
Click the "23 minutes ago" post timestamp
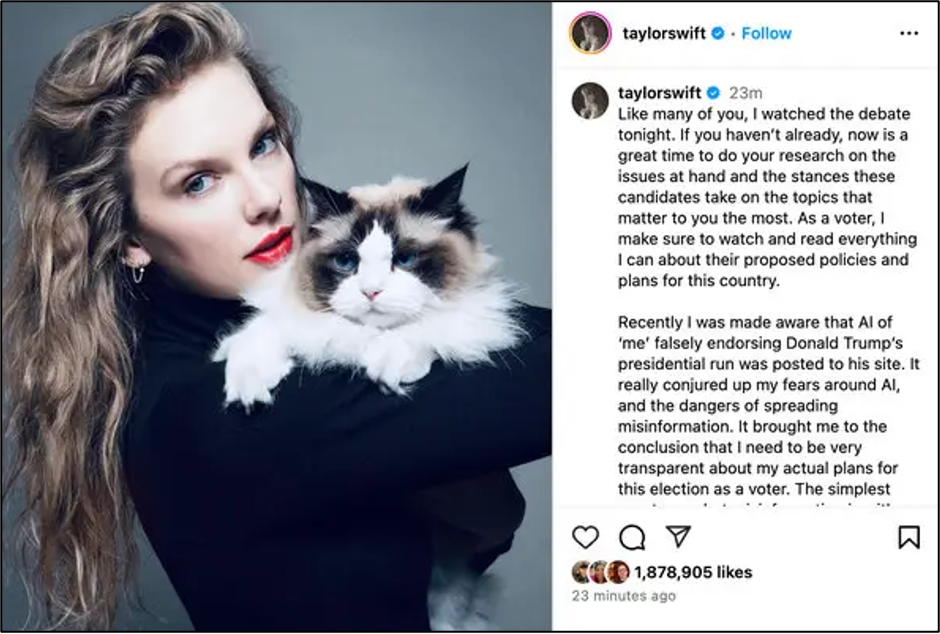point(623,596)
